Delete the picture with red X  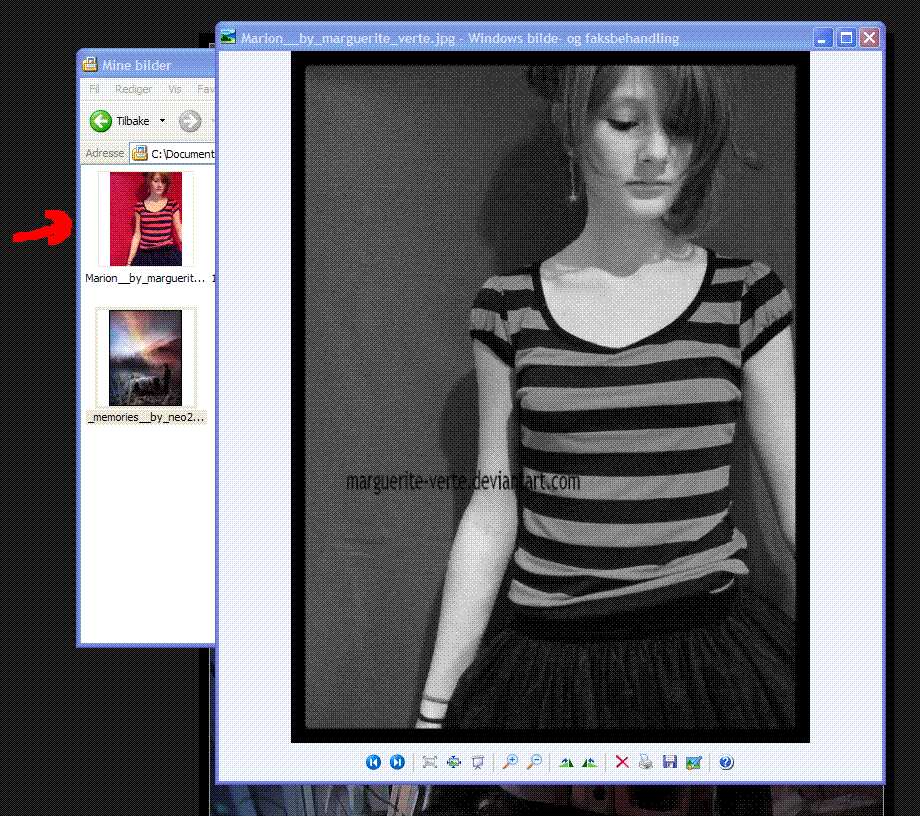622,762
